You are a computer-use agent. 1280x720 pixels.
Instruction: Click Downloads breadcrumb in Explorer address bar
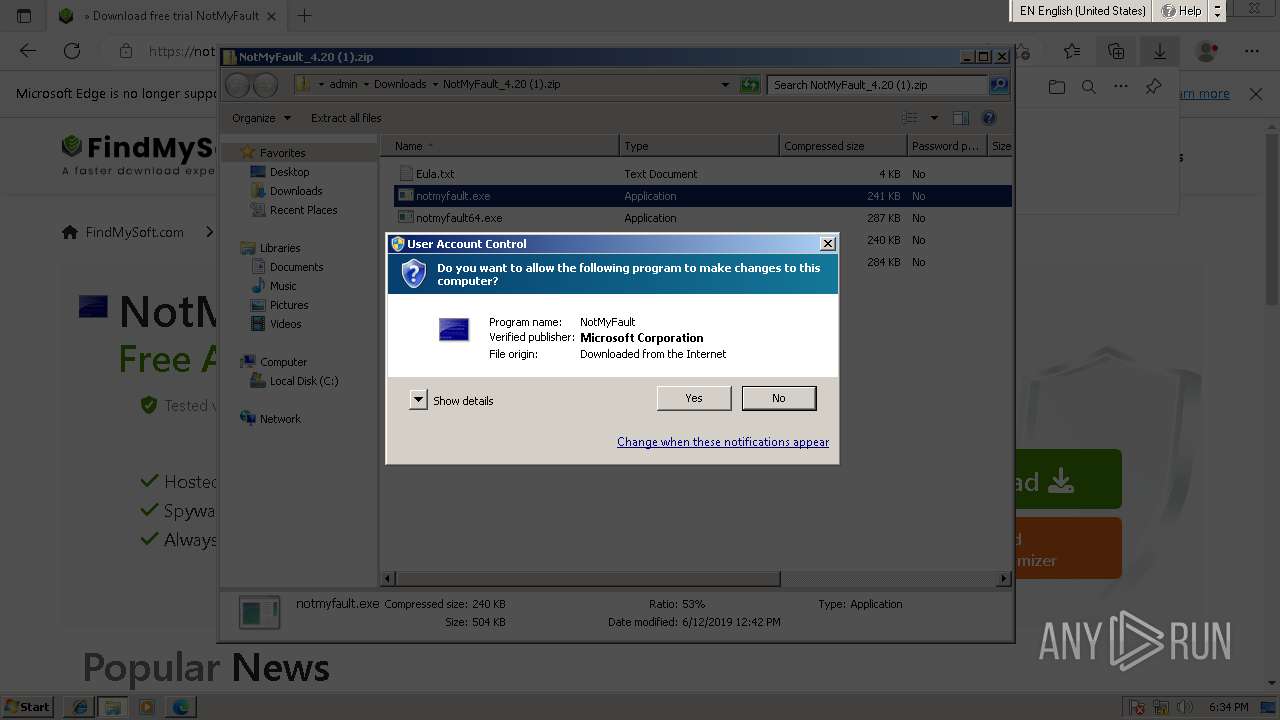tap(400, 85)
